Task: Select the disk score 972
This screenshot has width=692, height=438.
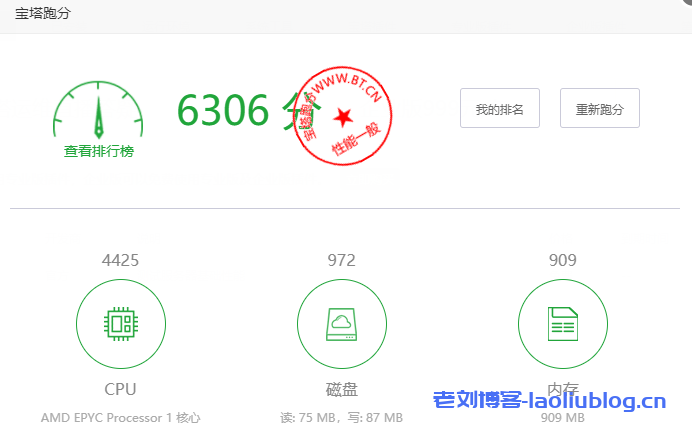Action: coord(342,261)
